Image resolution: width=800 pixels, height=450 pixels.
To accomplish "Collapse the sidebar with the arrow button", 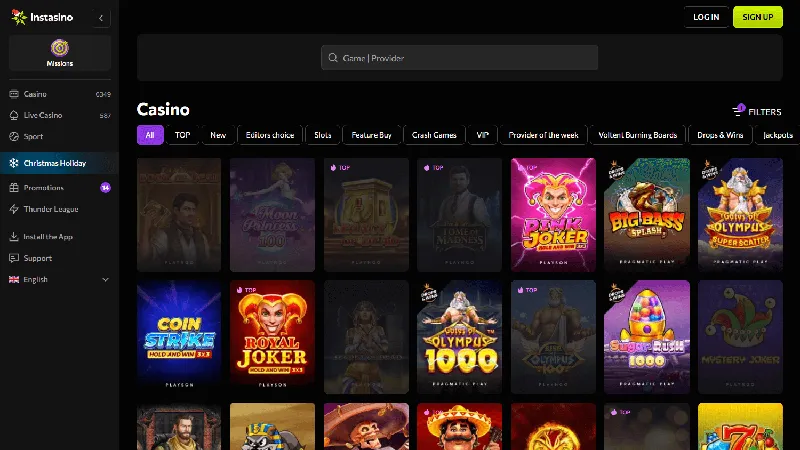I will point(101,18).
